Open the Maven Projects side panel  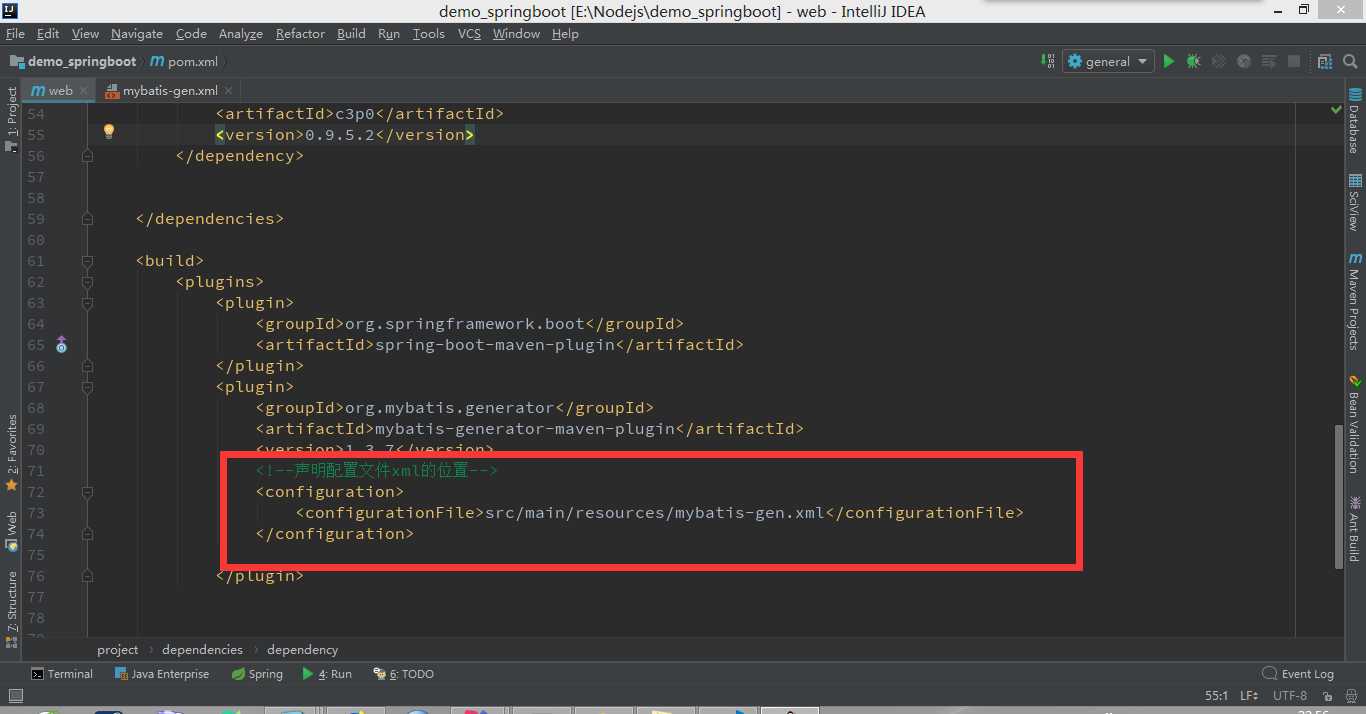[1354, 301]
